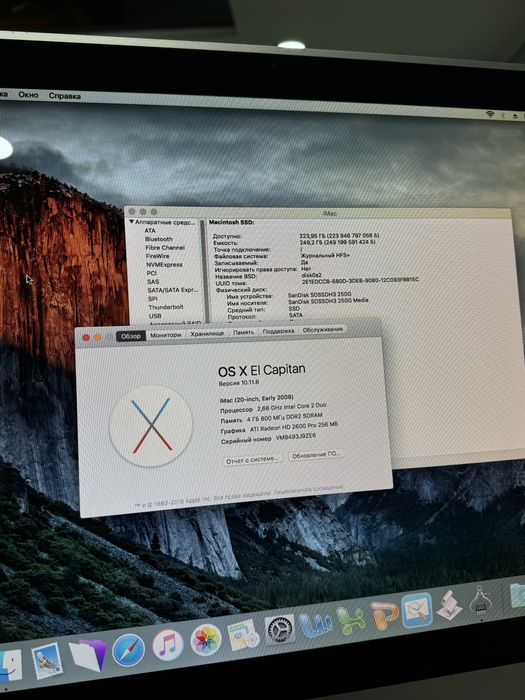
Task: Open the purple-tabbed folder app in dock
Action: (88, 654)
